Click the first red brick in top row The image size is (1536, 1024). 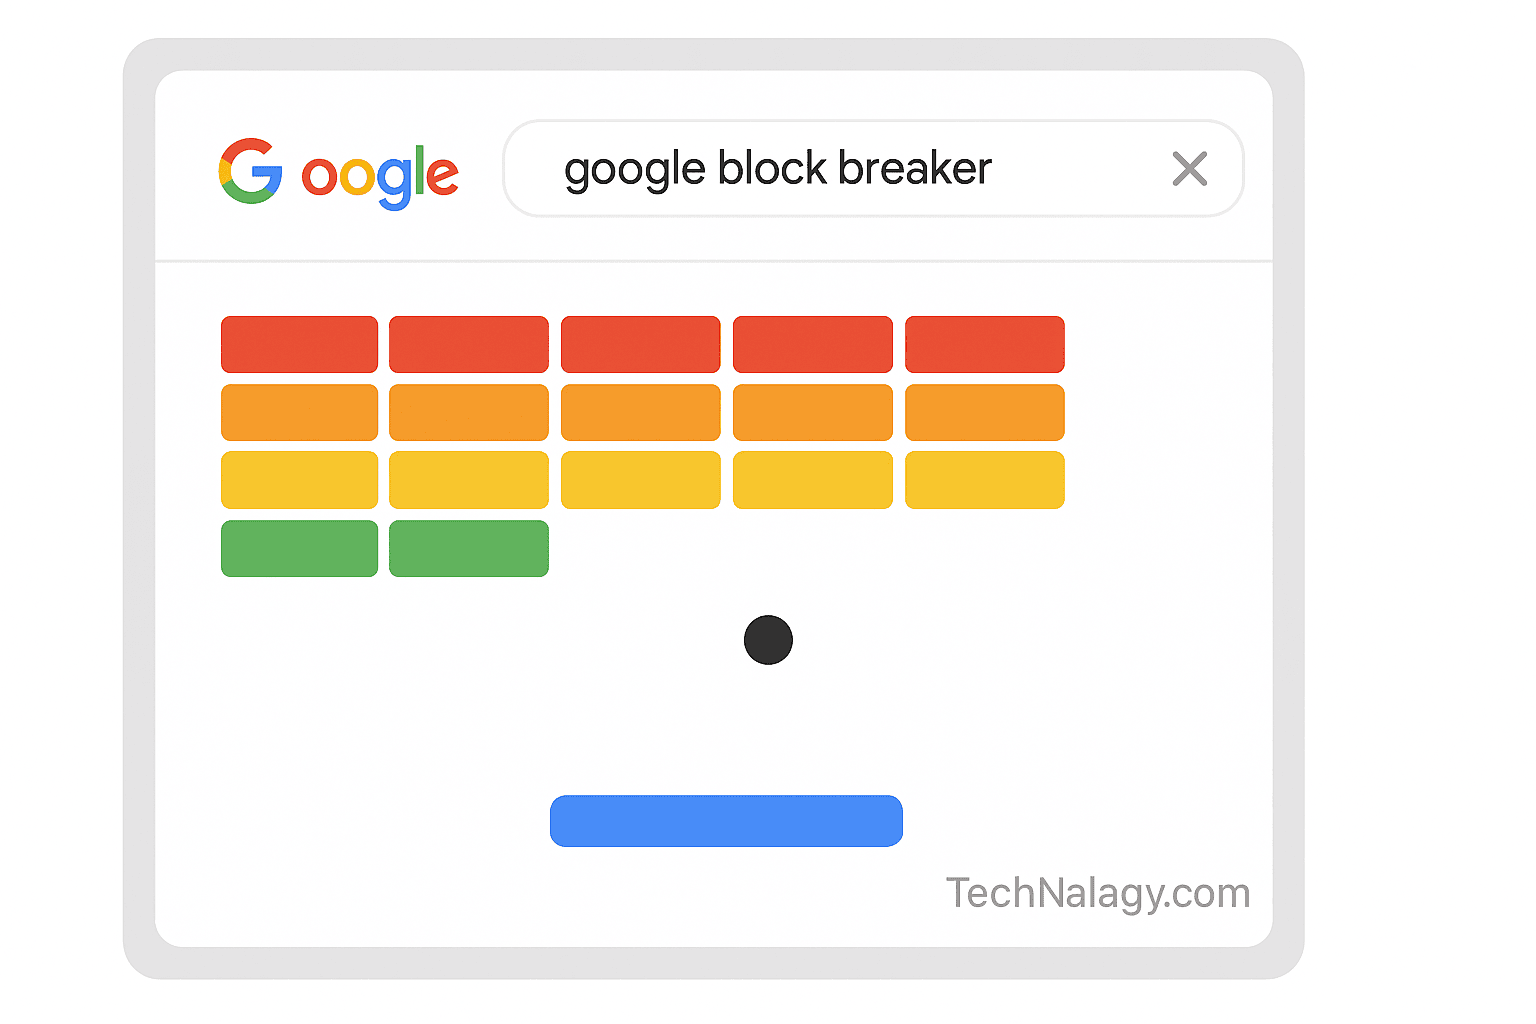tap(299, 344)
